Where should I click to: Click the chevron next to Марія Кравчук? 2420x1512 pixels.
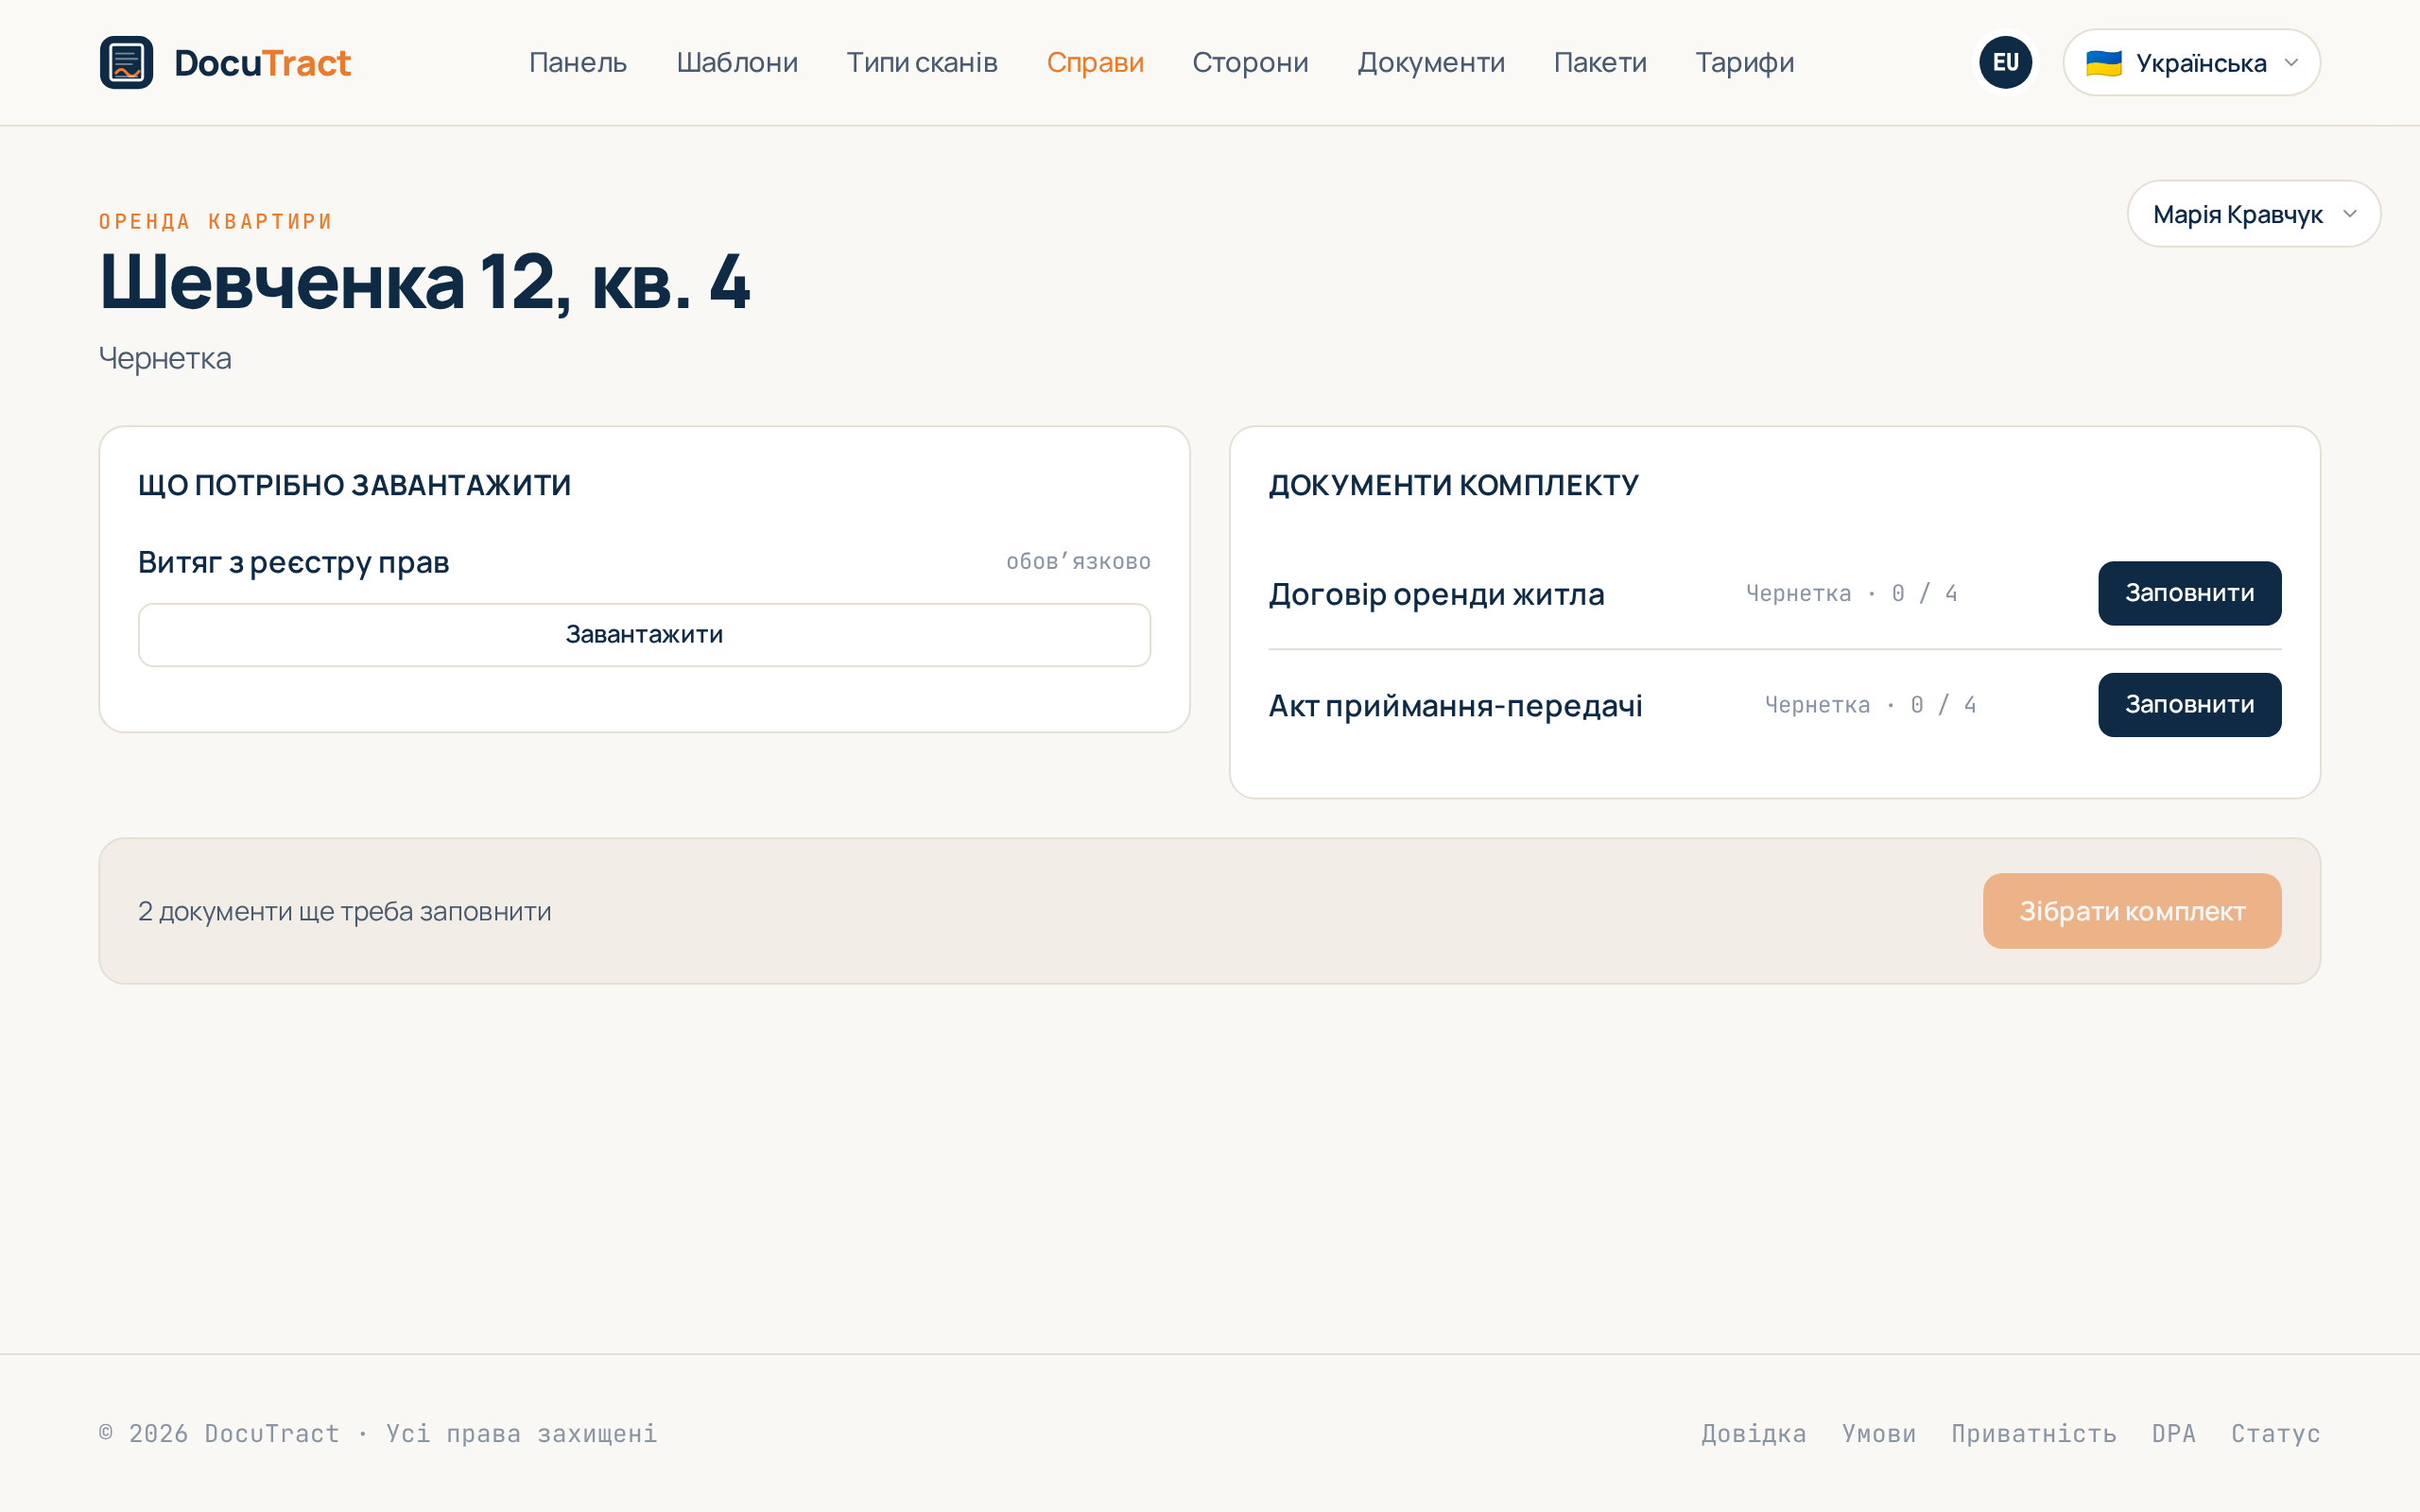[x=2349, y=214]
